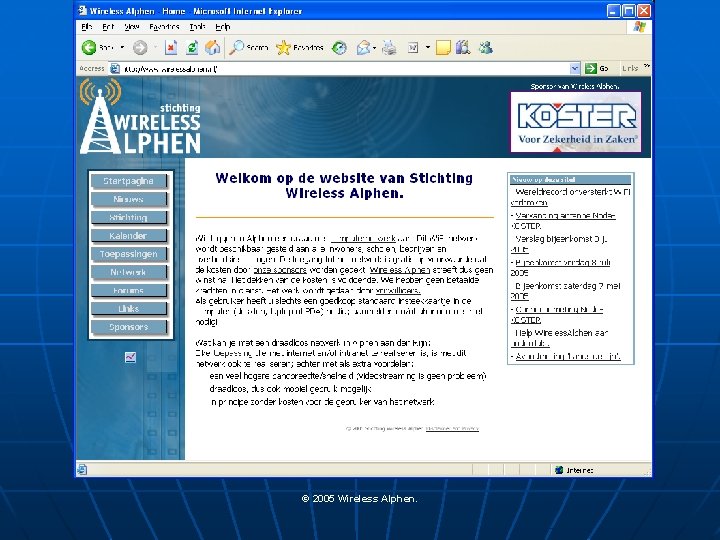Open the Help menu
The image size is (720, 540).
[223, 27]
